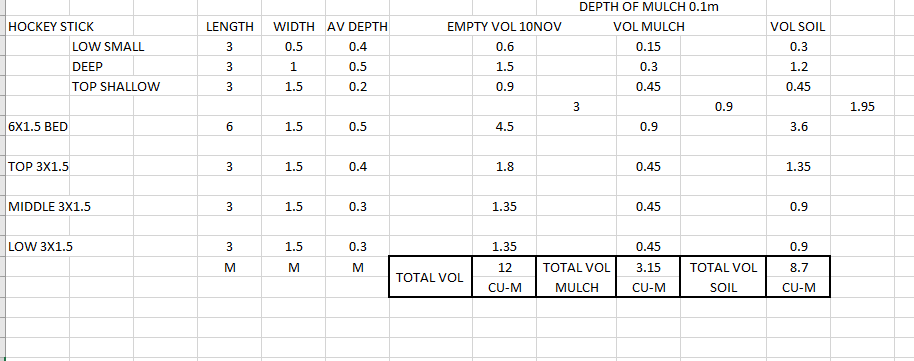914x361 pixels.
Task: Select TOP 3X1.5 soil volume 1.35
Action: [x=798, y=167]
